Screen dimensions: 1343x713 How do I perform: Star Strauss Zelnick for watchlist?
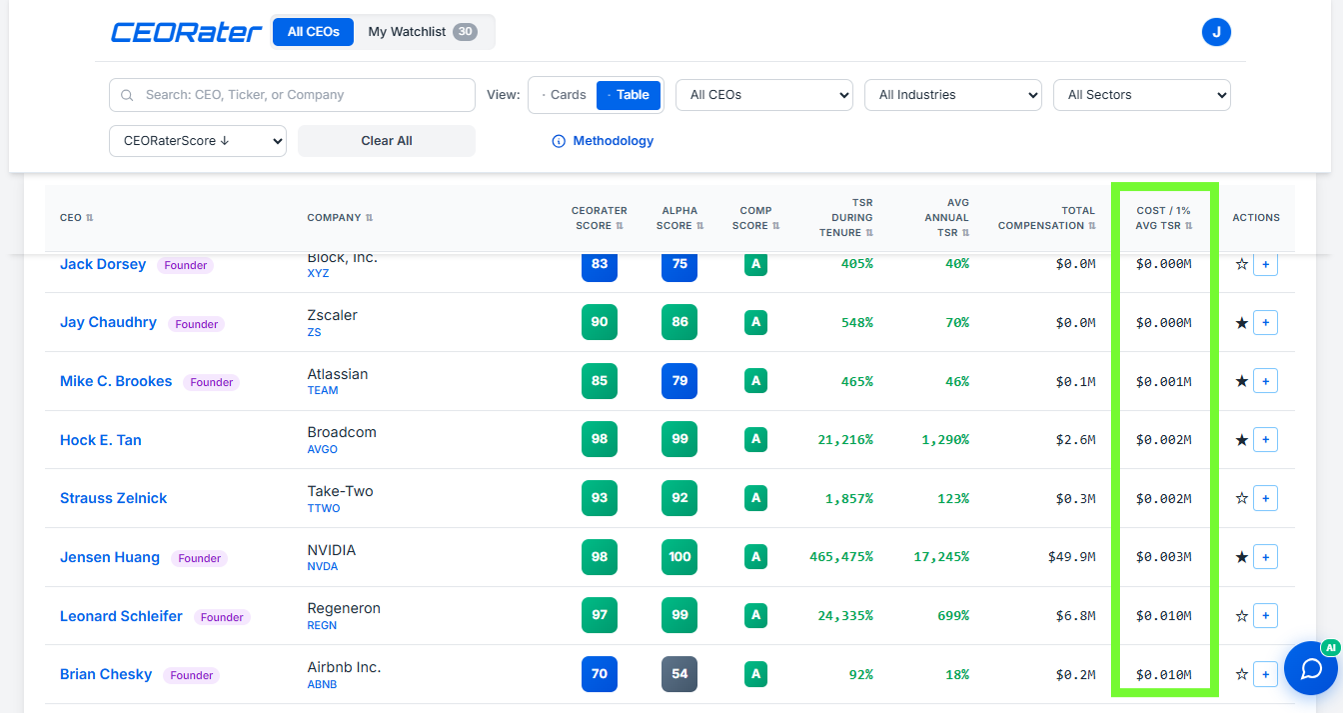pos(1242,498)
